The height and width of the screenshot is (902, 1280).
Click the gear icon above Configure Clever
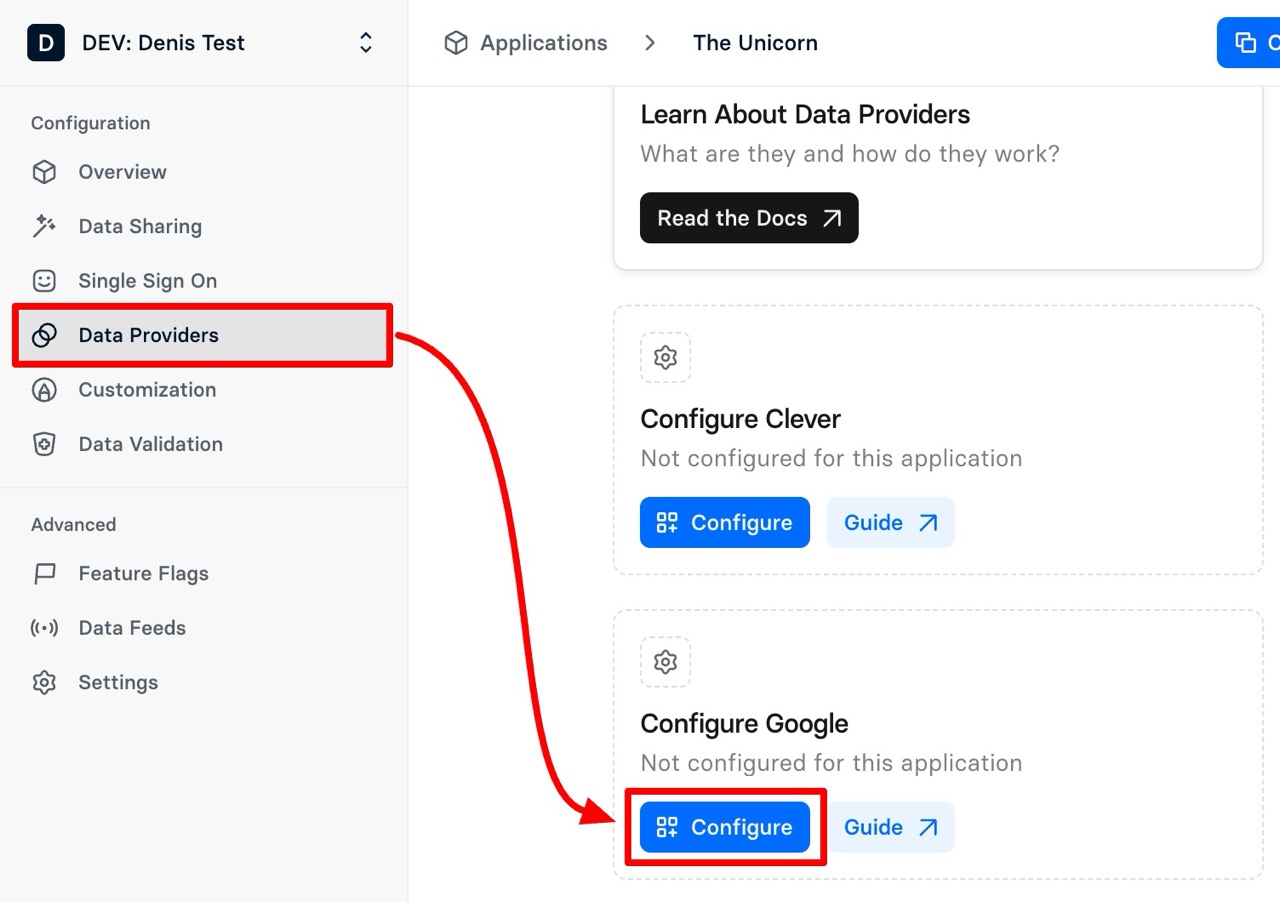coord(665,357)
